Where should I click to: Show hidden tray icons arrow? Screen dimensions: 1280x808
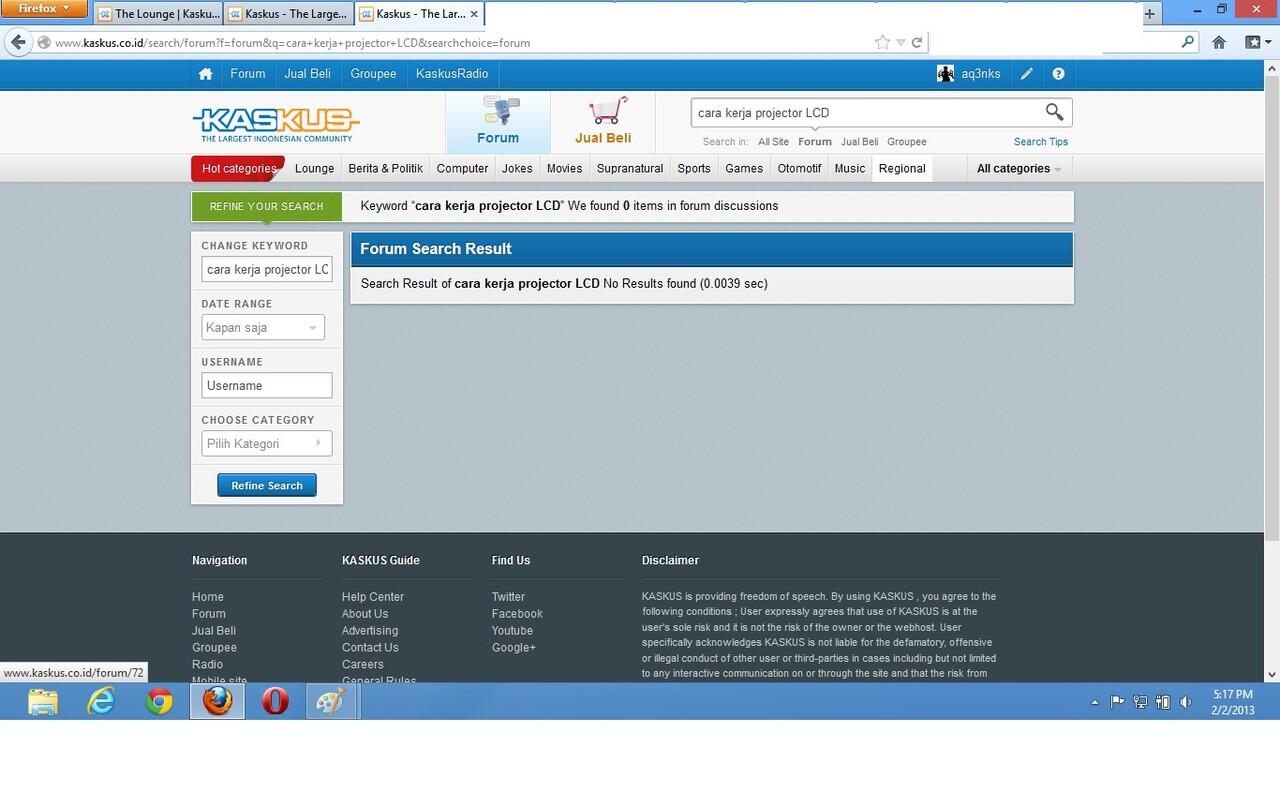point(1095,702)
